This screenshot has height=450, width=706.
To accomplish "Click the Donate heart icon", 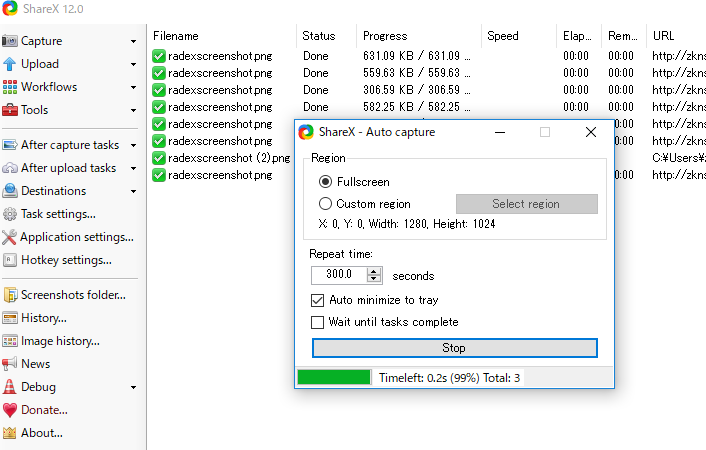I will pos(9,410).
